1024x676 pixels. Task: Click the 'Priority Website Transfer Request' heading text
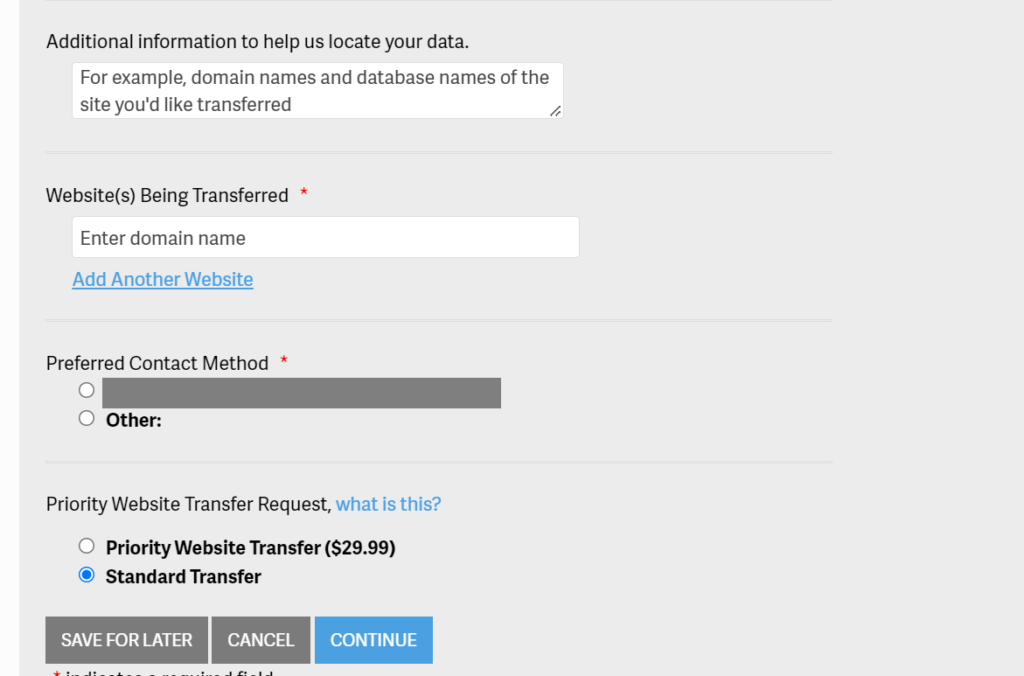(x=186, y=504)
